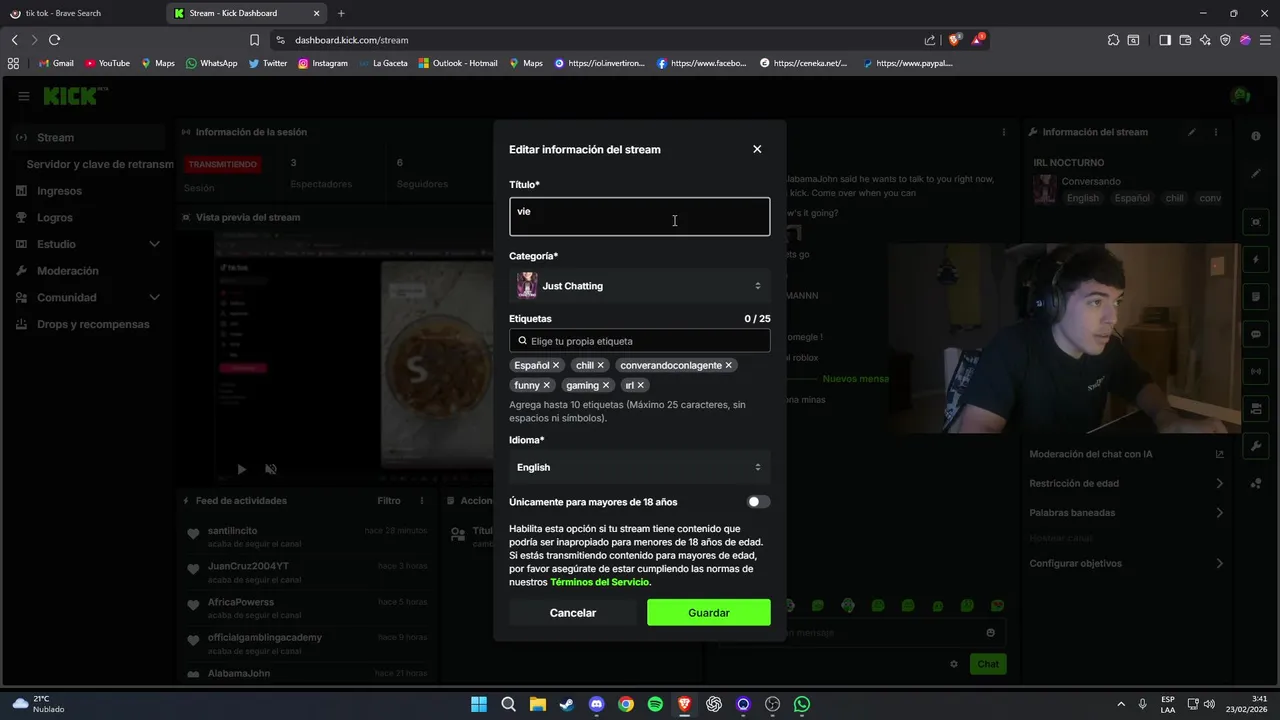Open chat settings gear icon
Image resolution: width=1280 pixels, height=720 pixels.
[x=954, y=664]
